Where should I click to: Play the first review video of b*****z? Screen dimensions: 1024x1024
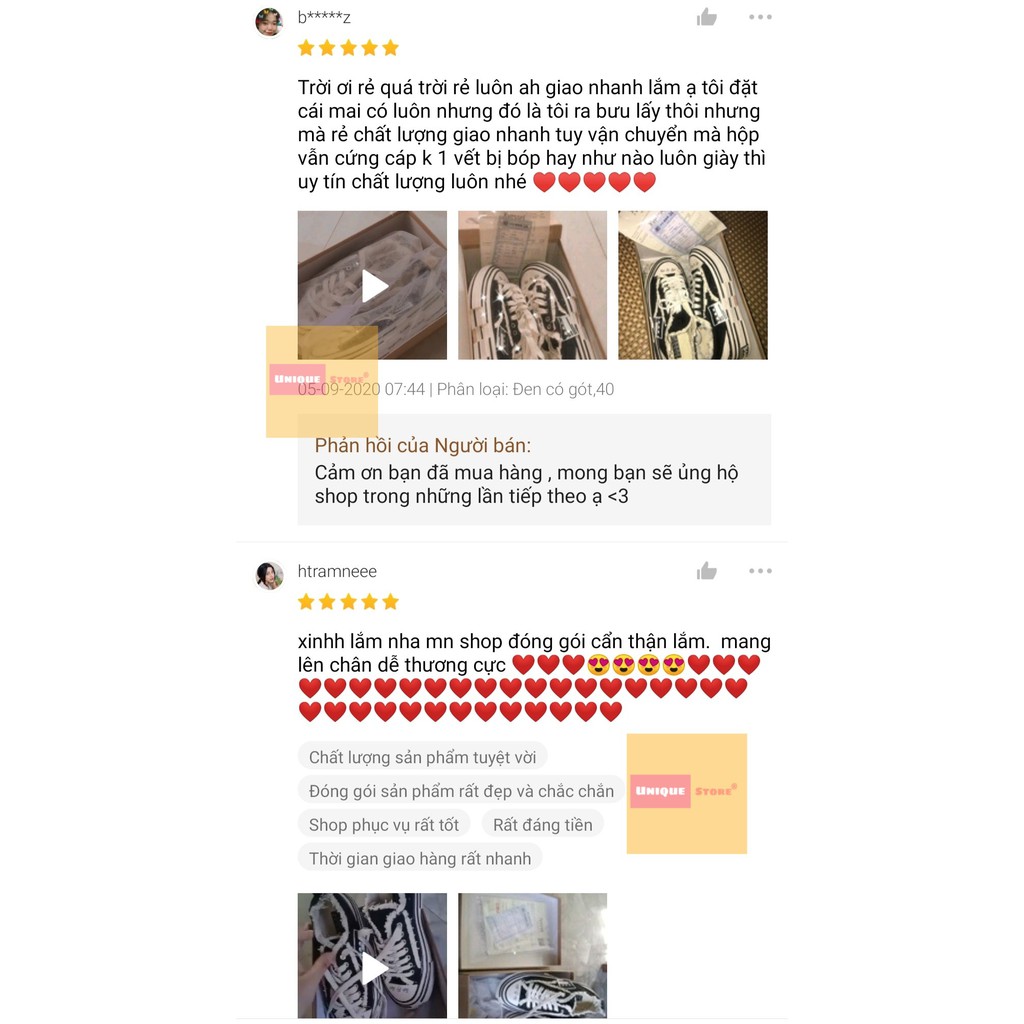click(x=372, y=285)
